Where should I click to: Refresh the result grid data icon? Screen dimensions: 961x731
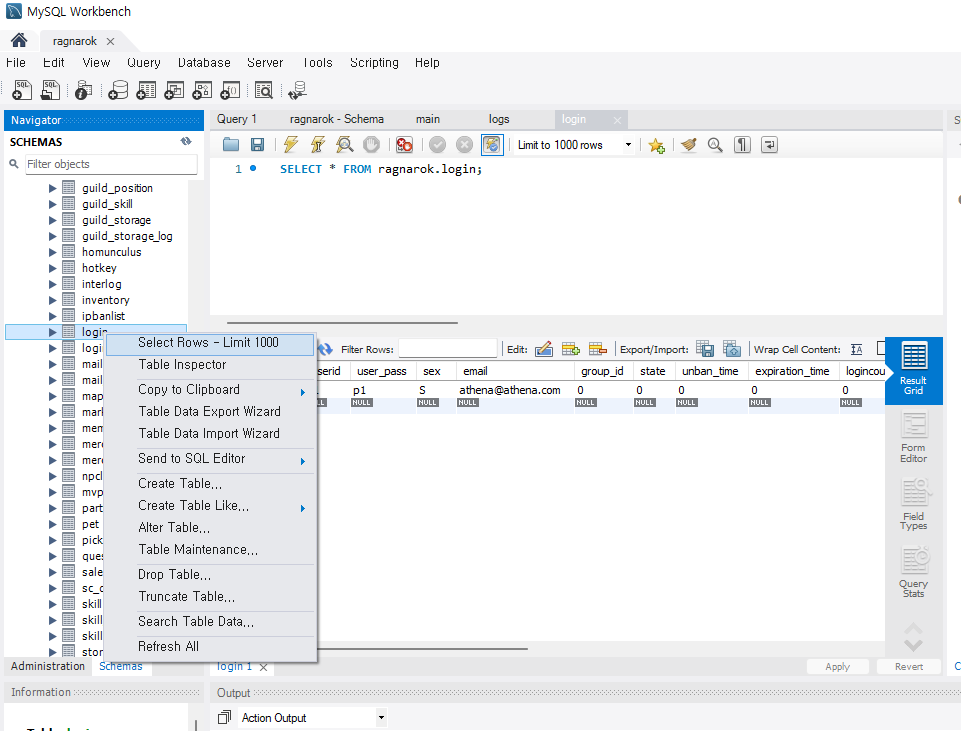click(325, 349)
